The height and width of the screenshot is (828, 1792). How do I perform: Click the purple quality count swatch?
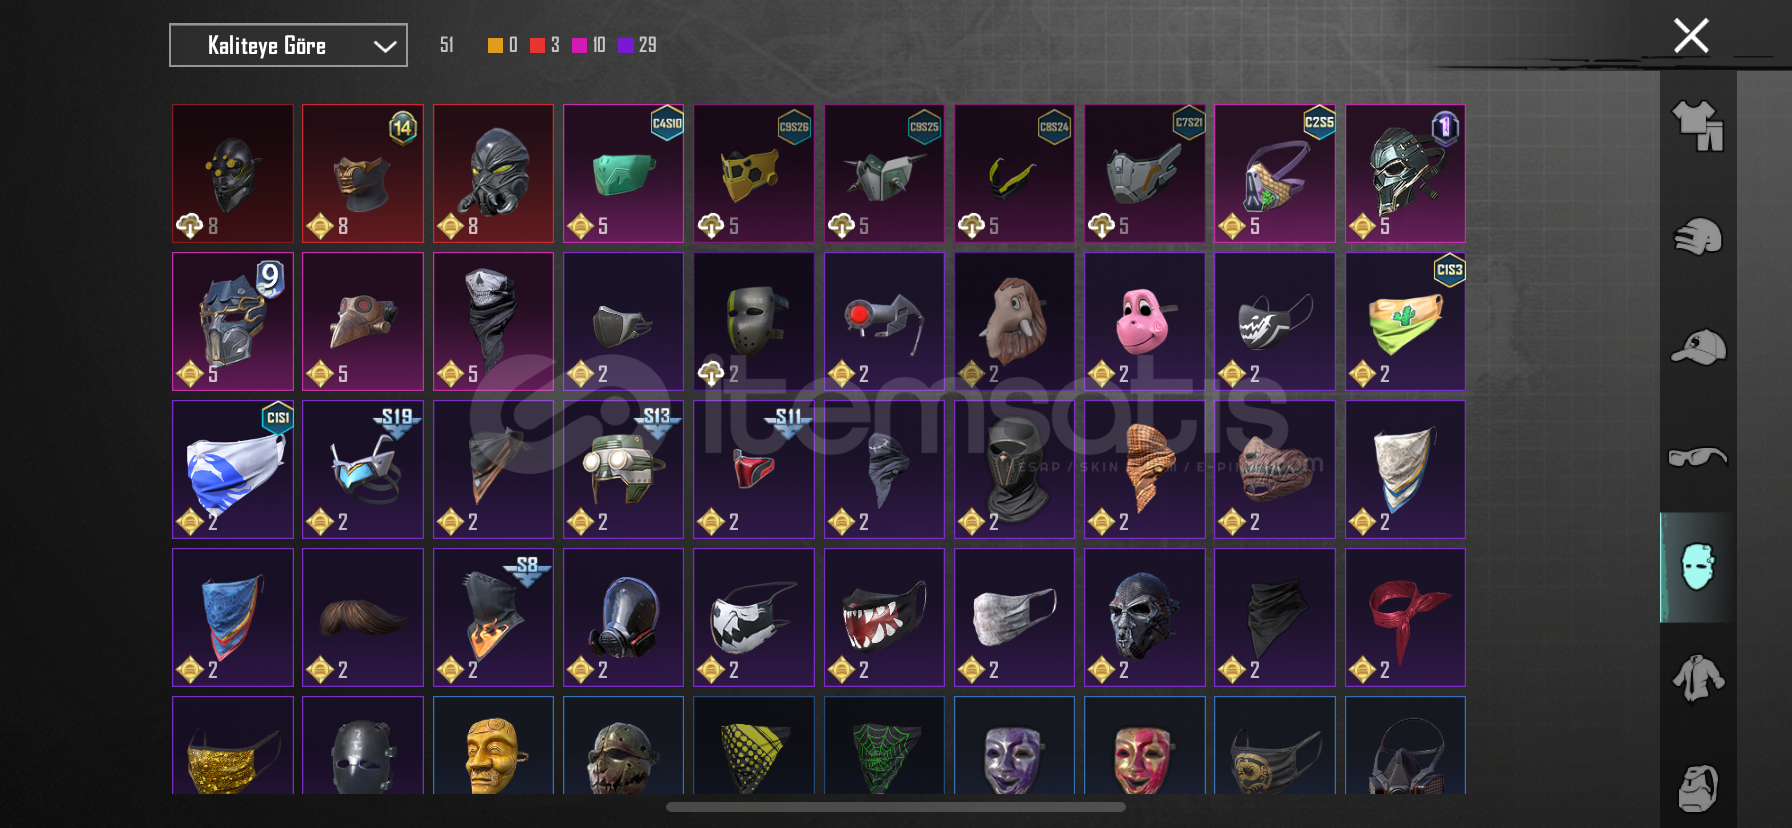click(x=625, y=45)
